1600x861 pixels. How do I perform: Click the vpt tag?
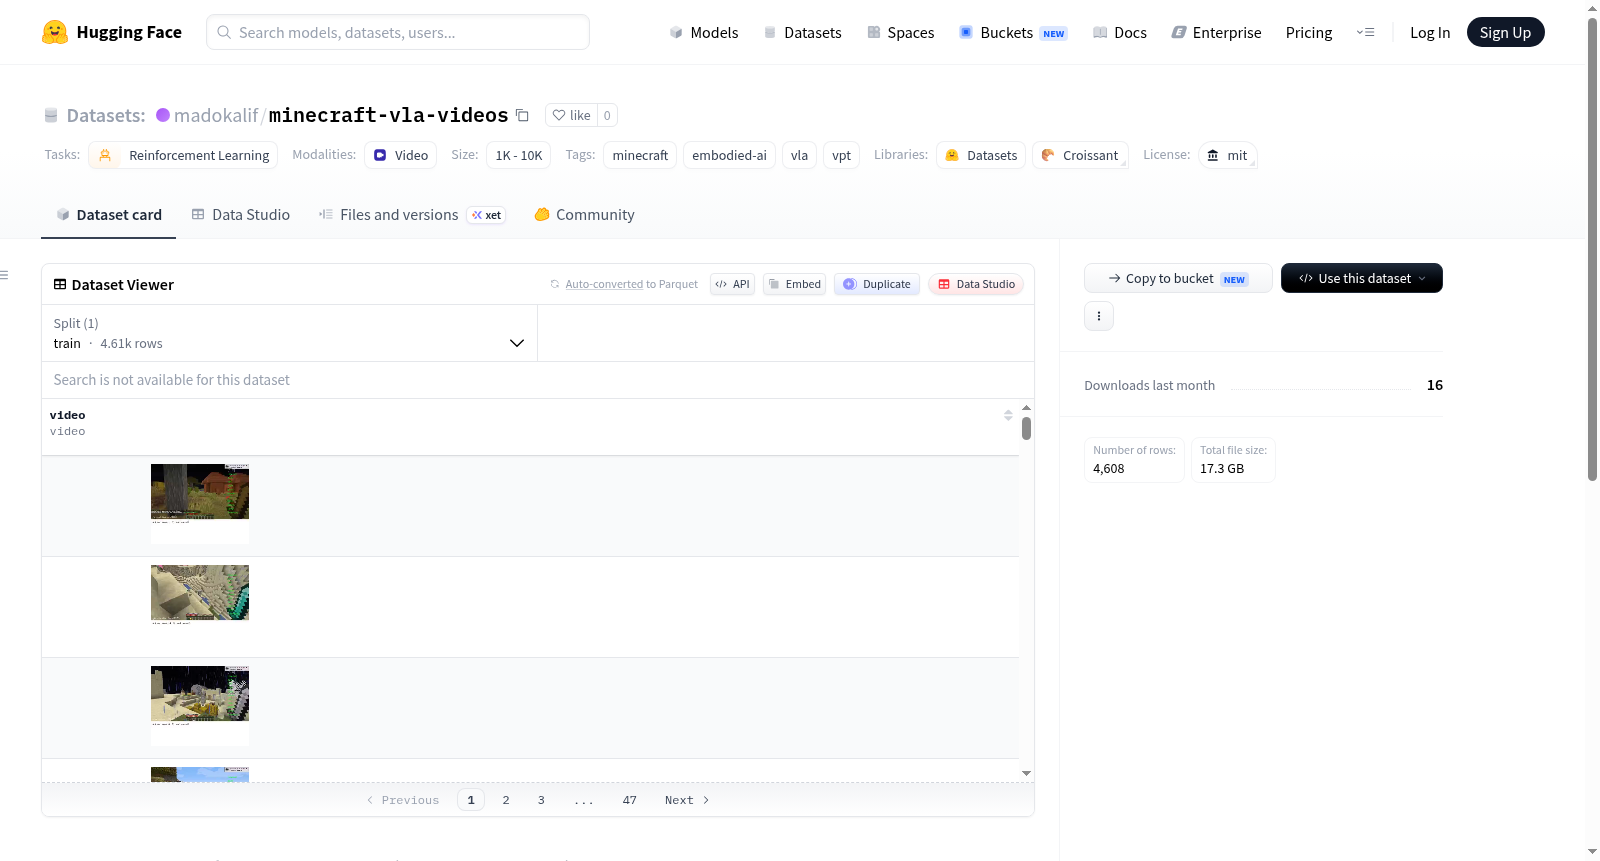[842, 155]
